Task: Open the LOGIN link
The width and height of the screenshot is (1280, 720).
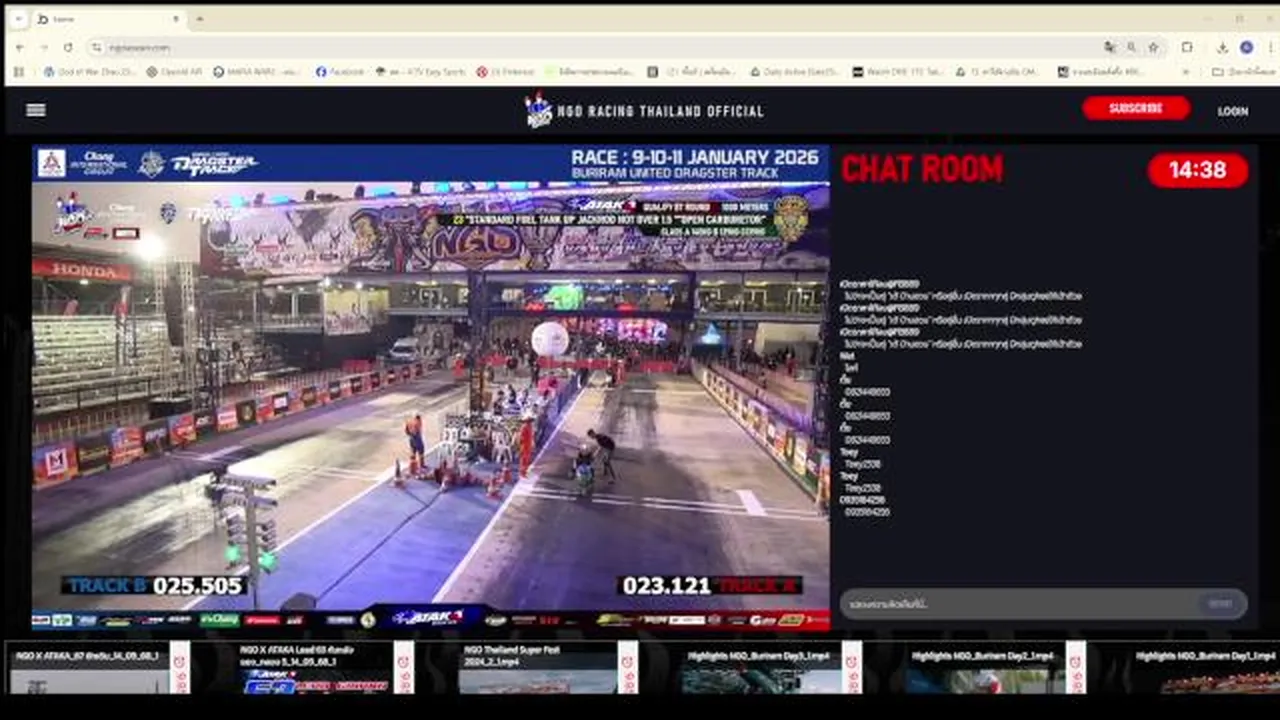Action: [1233, 111]
